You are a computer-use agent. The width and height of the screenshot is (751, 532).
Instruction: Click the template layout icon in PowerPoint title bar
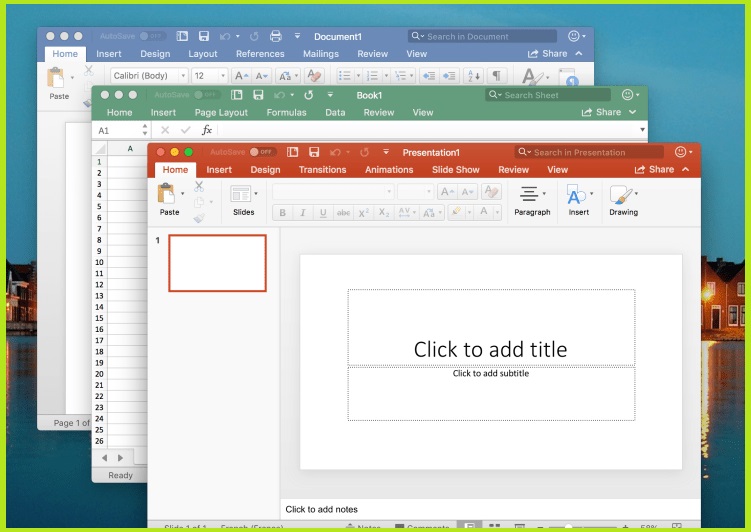pos(293,152)
